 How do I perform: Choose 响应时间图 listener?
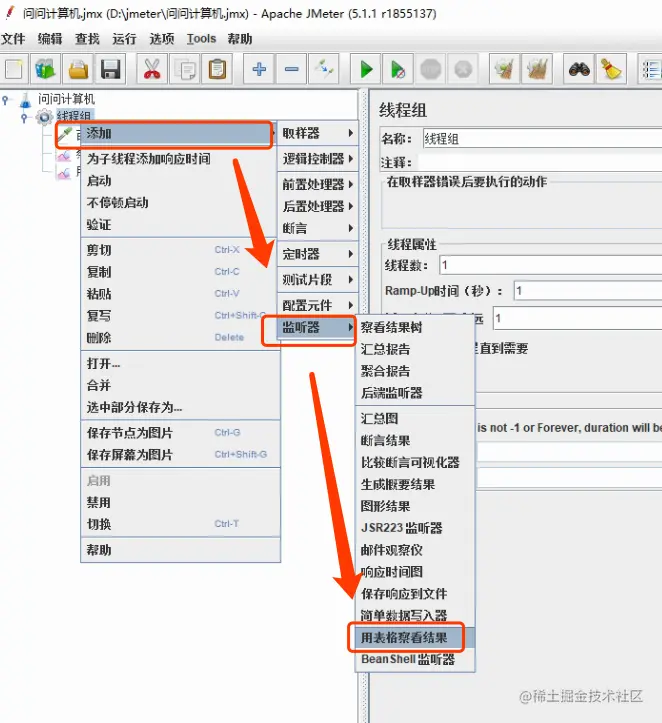415,572
